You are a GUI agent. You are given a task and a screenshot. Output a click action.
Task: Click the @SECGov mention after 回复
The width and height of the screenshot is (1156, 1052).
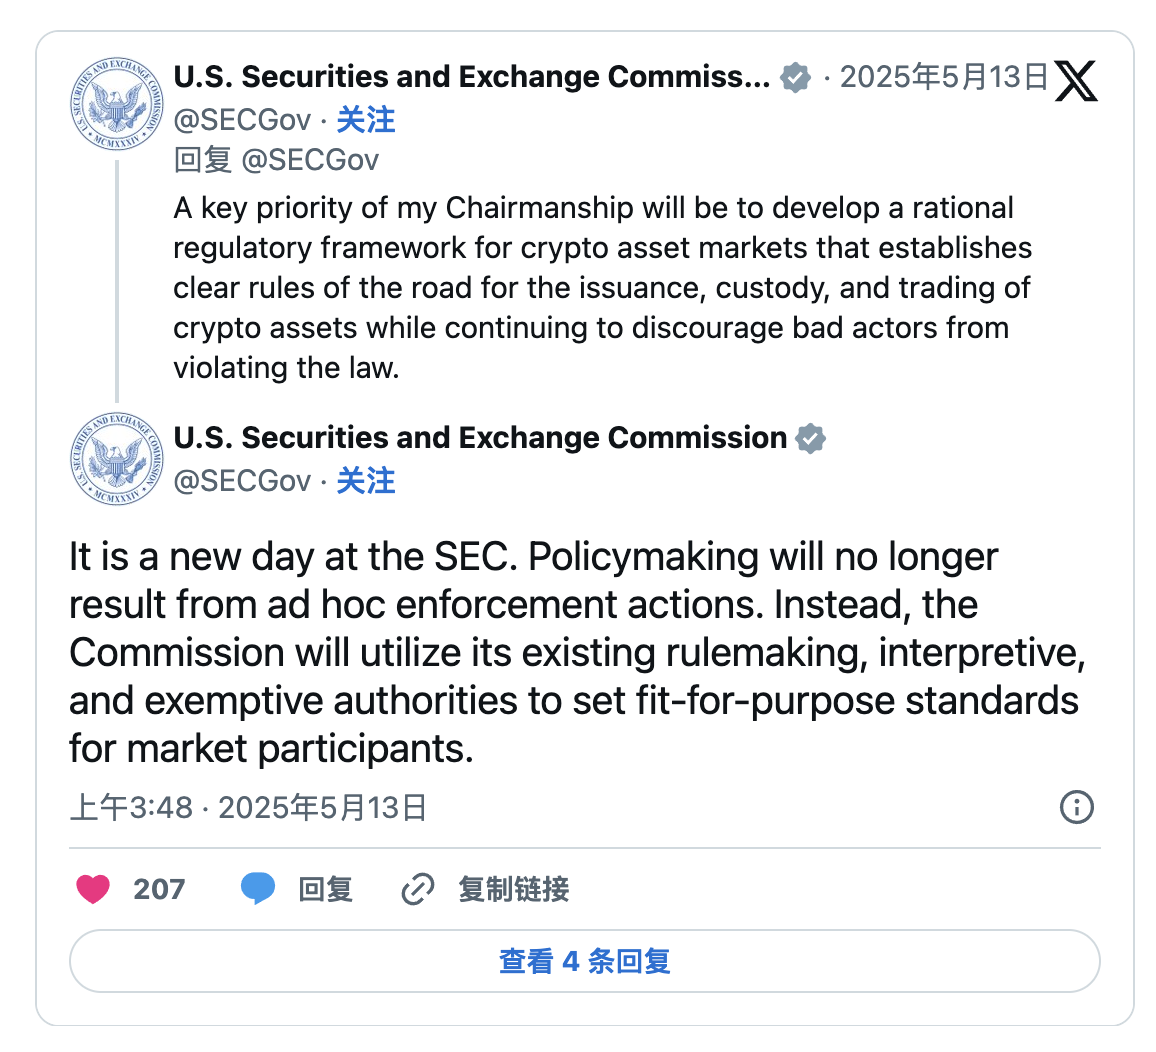coord(311,160)
